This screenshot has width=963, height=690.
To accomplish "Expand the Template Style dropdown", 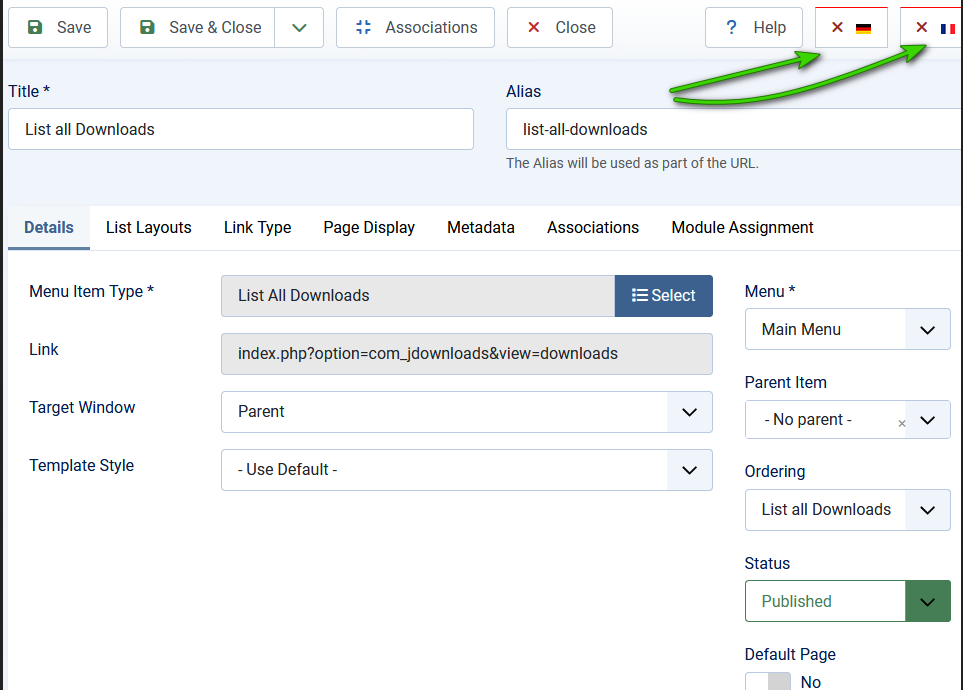I will [x=467, y=470].
